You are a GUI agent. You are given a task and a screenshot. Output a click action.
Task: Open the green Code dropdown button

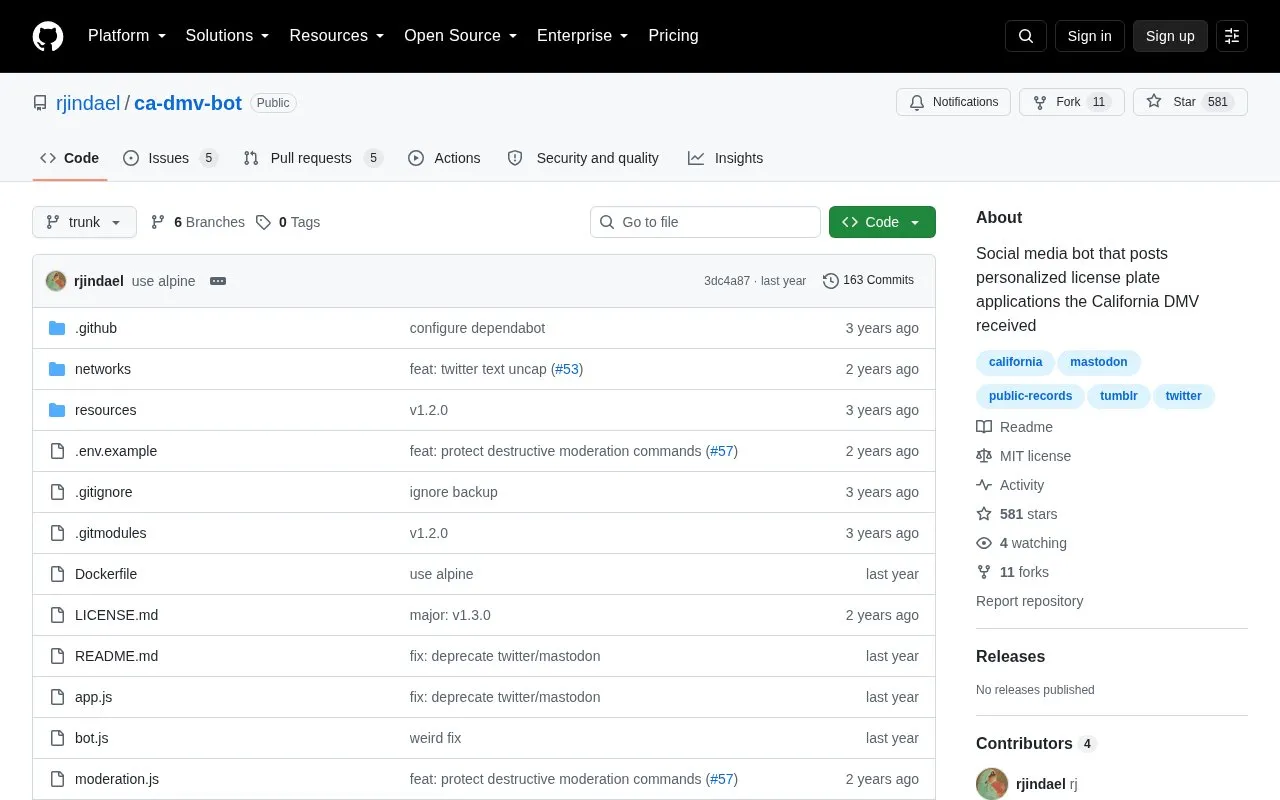coord(882,222)
